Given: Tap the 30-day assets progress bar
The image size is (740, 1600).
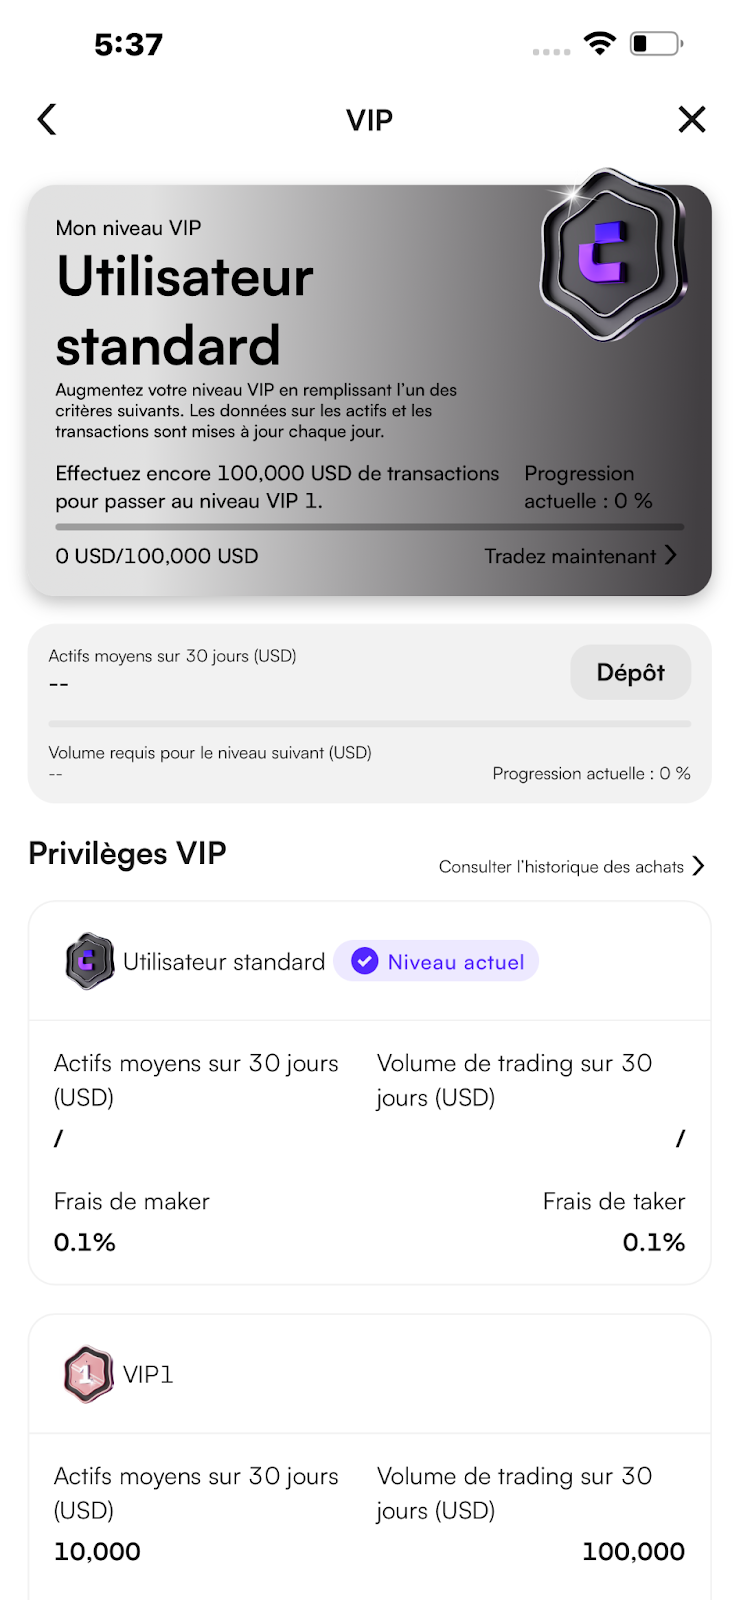Looking at the screenshot, I should (370, 723).
